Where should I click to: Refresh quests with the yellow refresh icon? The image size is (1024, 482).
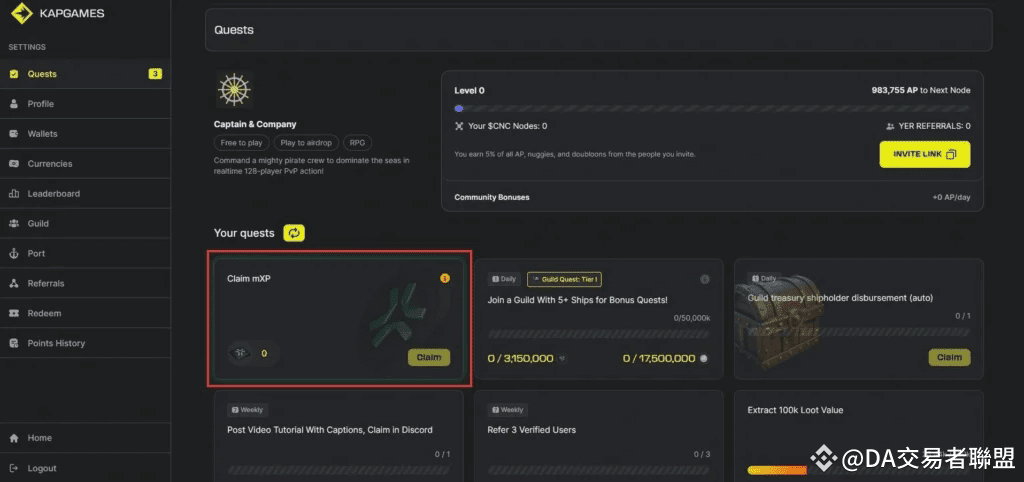pos(294,233)
